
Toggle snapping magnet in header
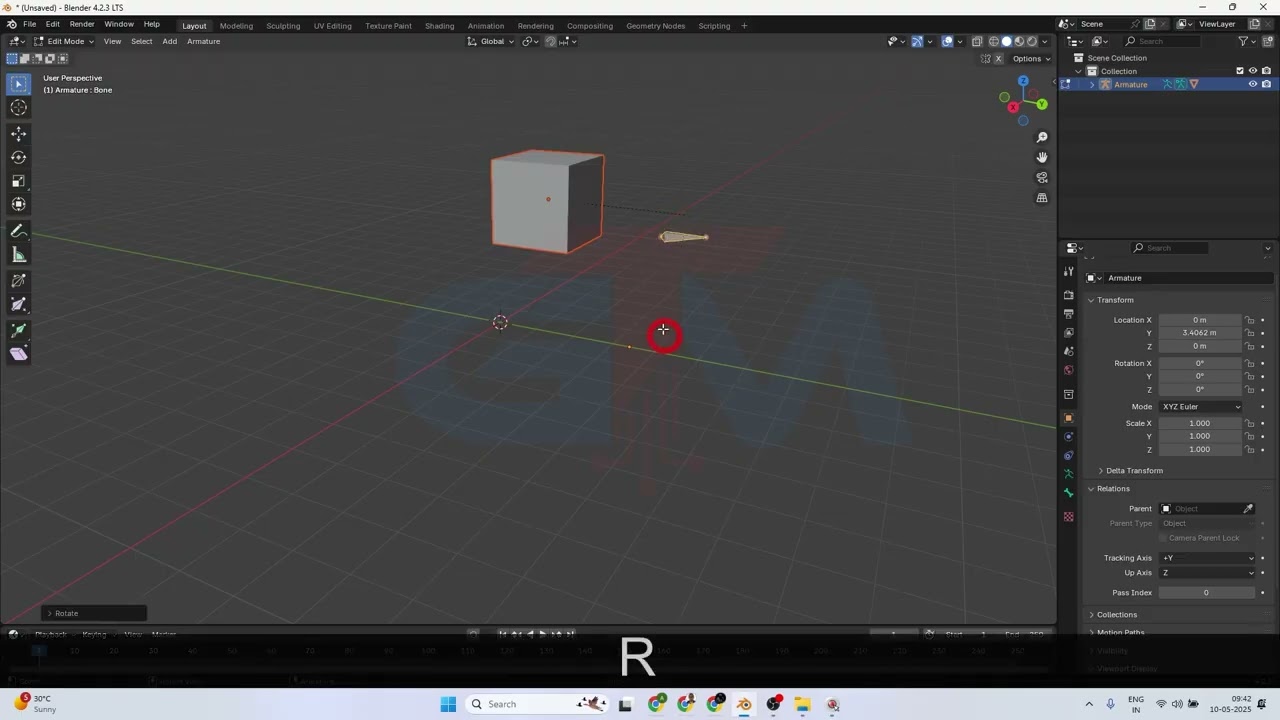pyautogui.click(x=550, y=41)
